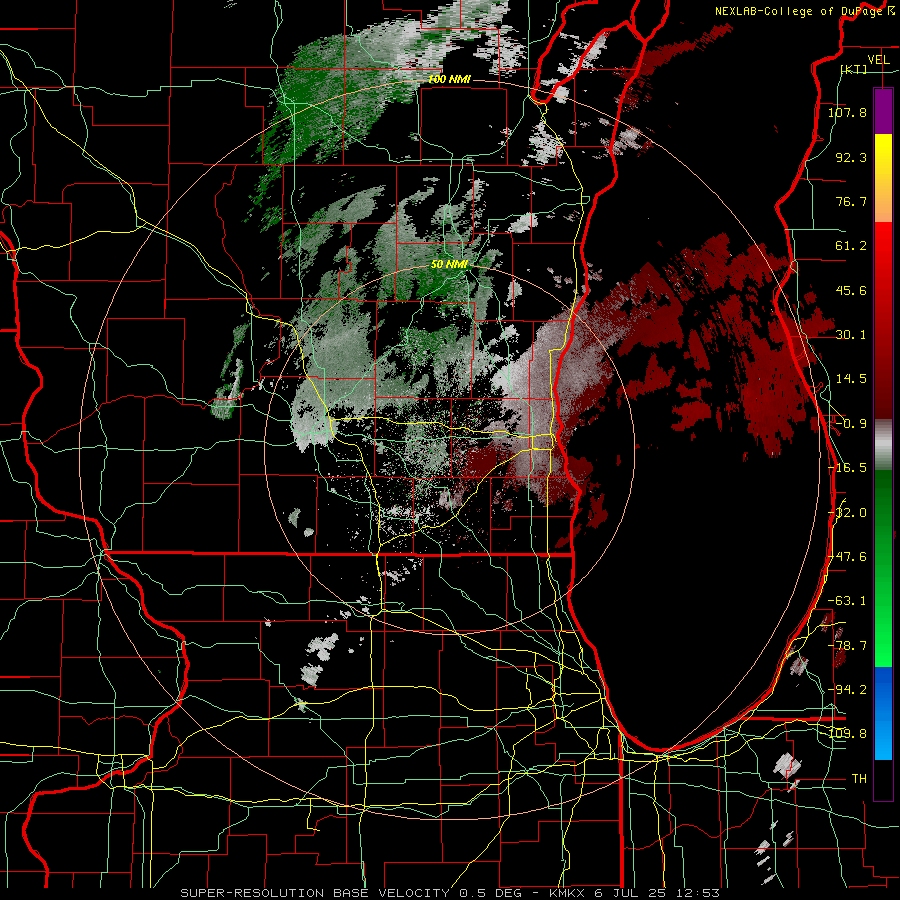The height and width of the screenshot is (900, 900).
Task: Click the -16.5 velocity scale value
Action: (847, 467)
